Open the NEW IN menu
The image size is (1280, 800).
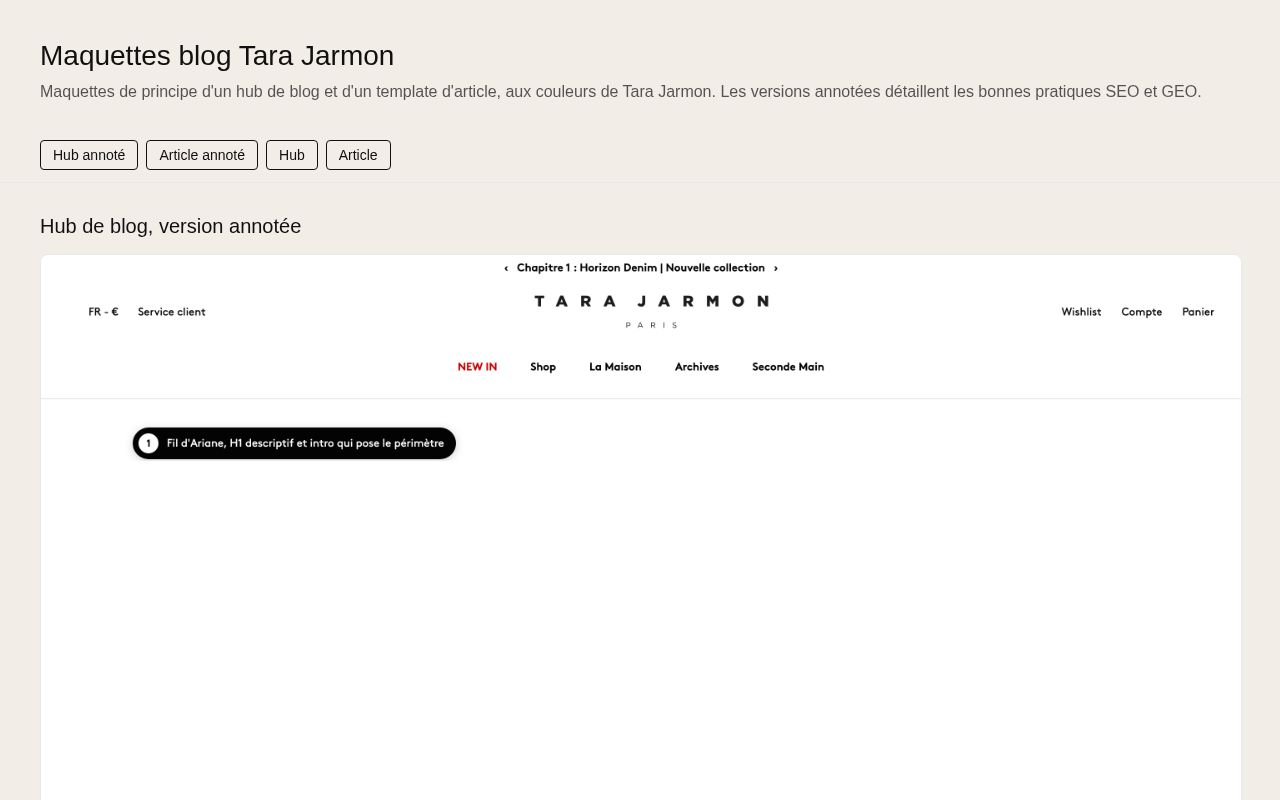point(477,367)
